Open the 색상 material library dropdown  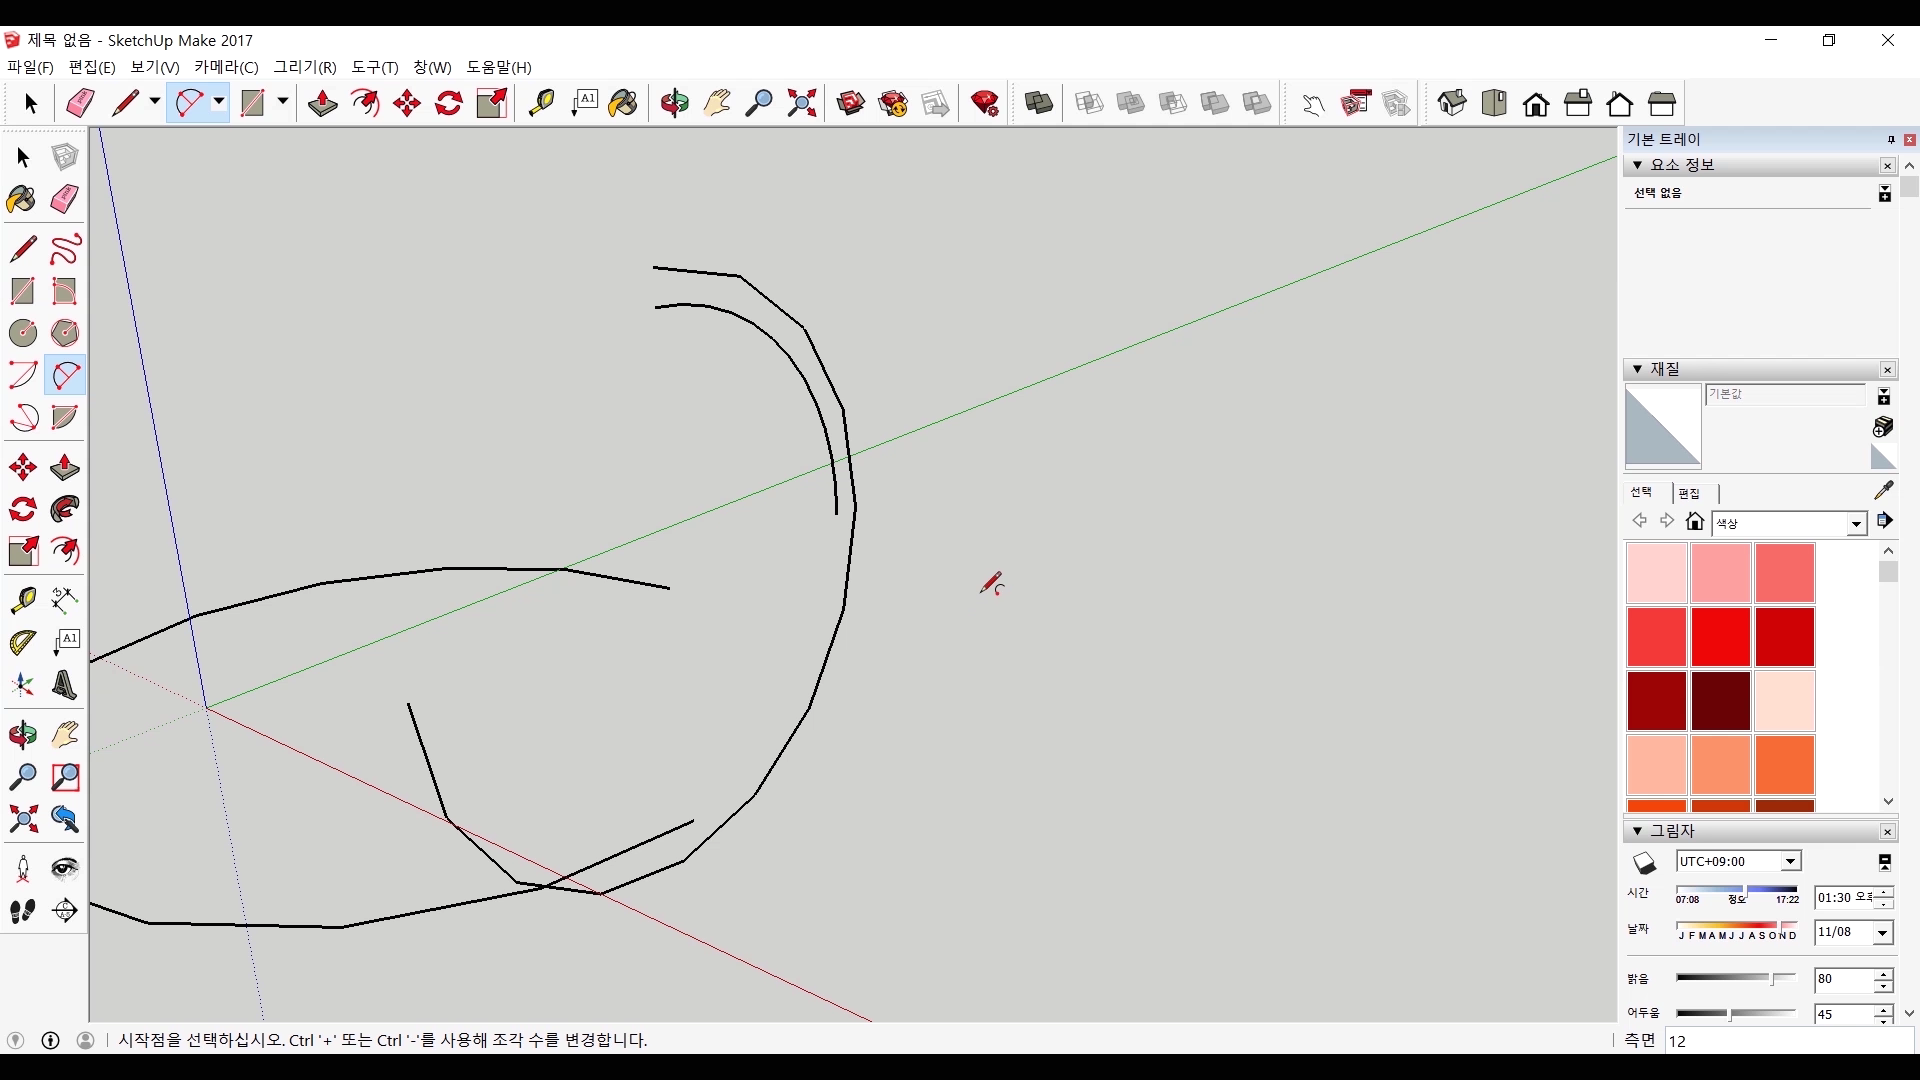click(1855, 523)
